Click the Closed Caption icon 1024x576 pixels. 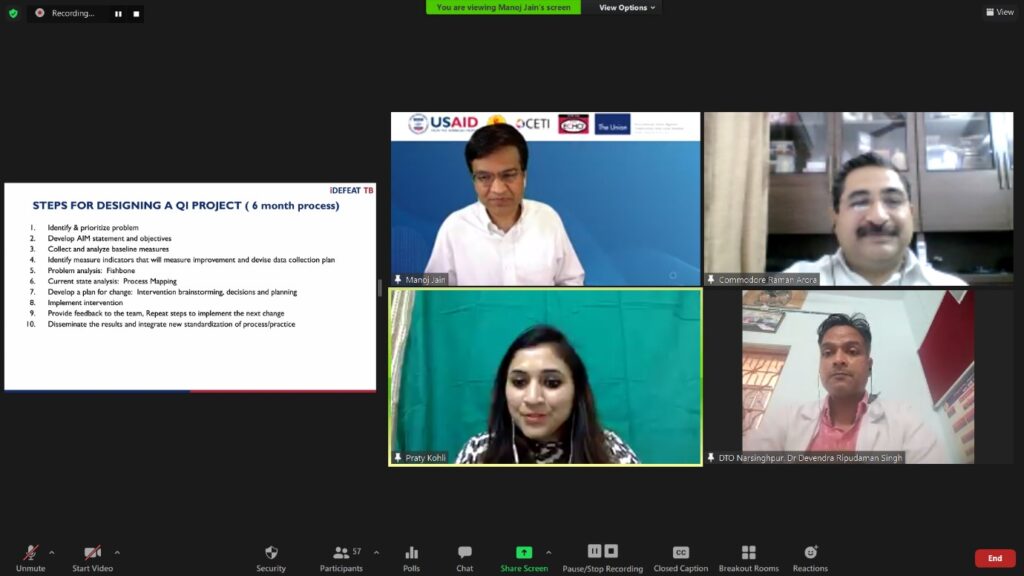(x=680, y=553)
